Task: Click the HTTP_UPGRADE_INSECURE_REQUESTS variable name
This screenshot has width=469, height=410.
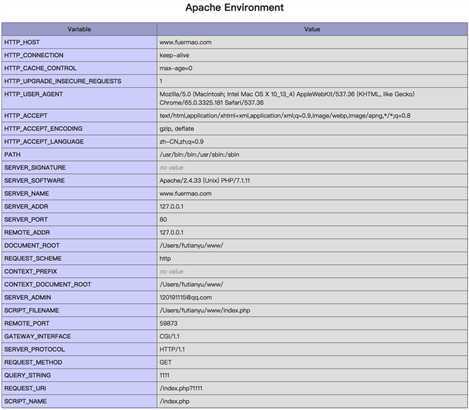Action: pyautogui.click(x=63, y=81)
